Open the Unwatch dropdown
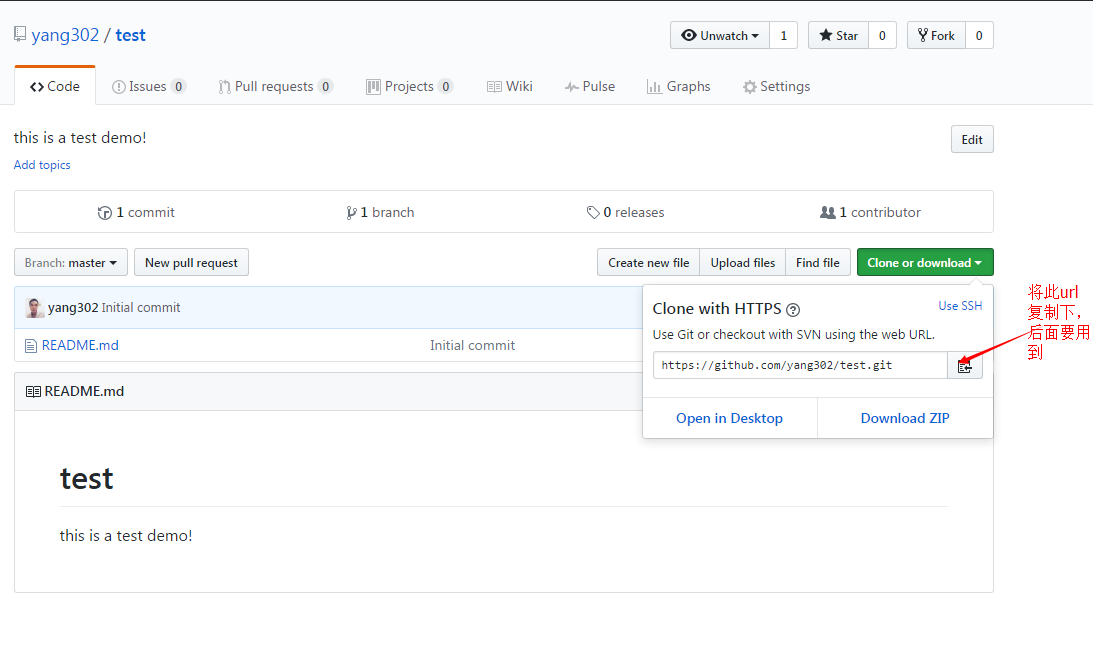Screen dimensions: 1093x652 [x=720, y=36]
